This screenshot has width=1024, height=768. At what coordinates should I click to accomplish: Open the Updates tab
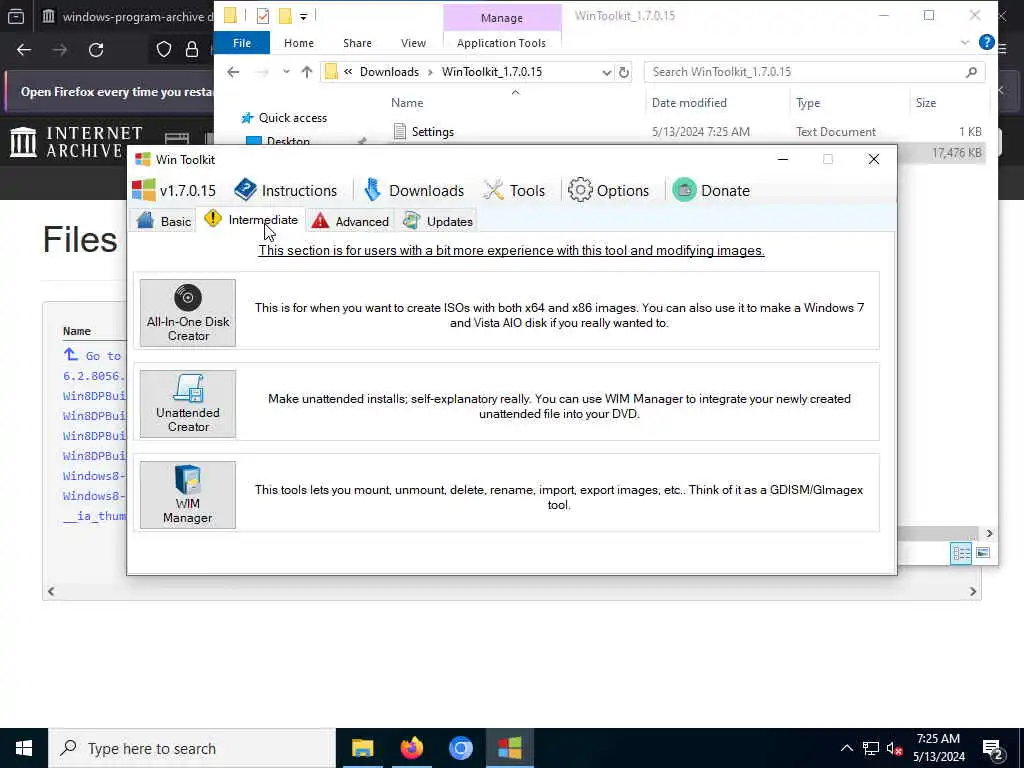point(438,221)
